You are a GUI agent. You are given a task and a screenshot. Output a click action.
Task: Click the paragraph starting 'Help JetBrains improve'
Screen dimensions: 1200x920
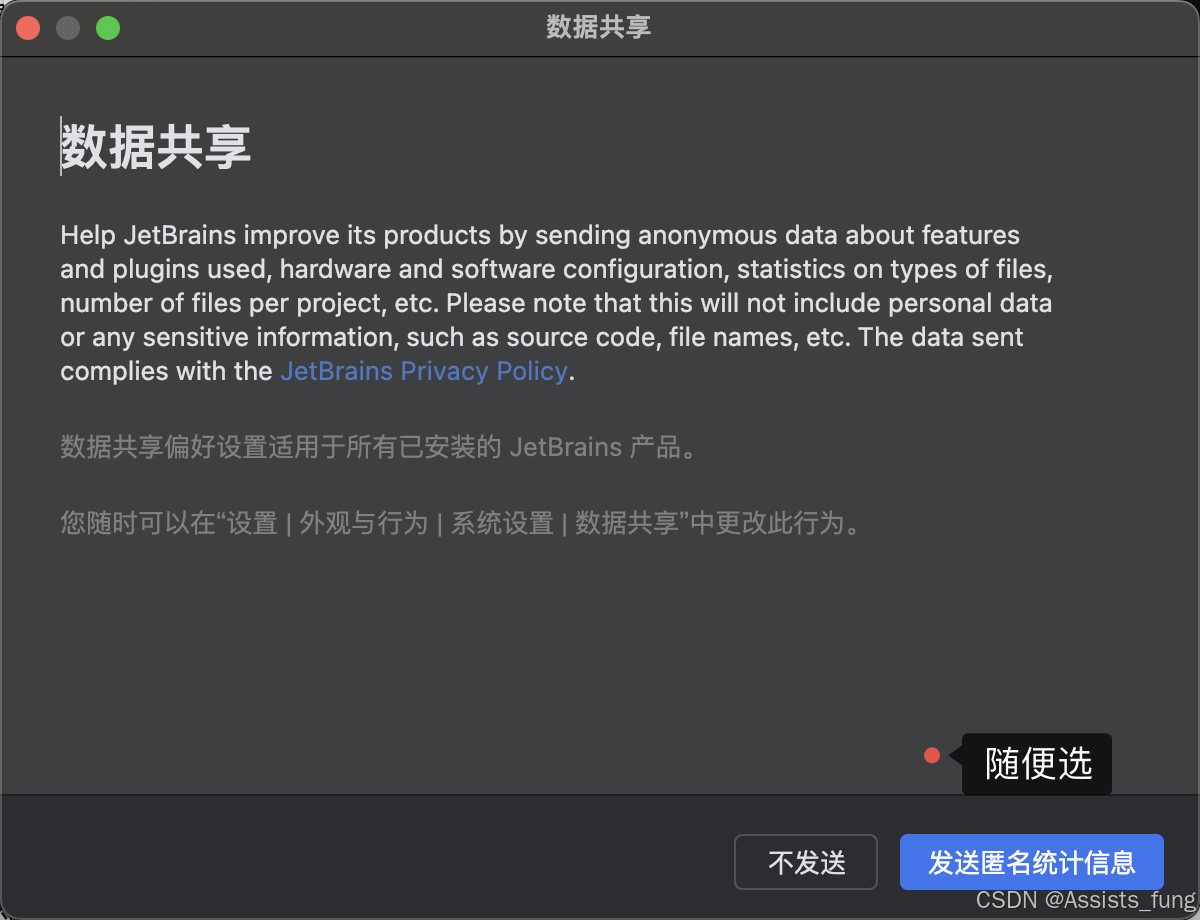[557, 303]
